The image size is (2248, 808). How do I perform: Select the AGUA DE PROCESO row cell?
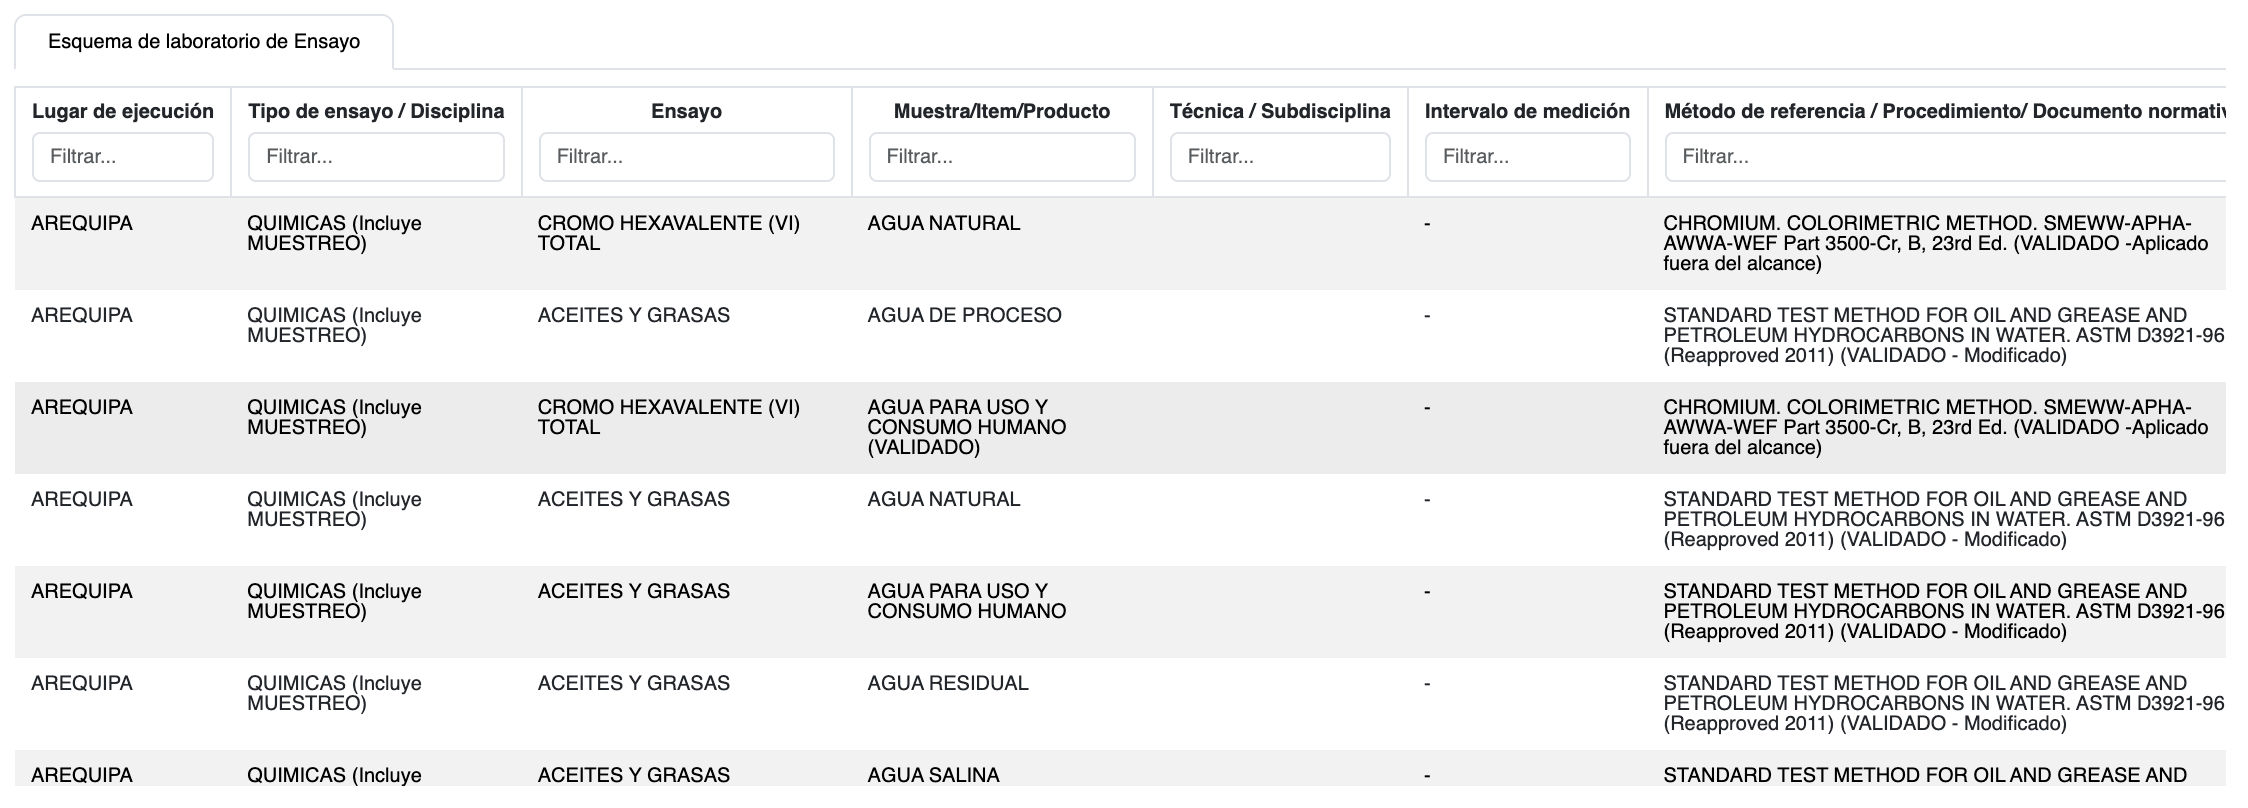(964, 316)
